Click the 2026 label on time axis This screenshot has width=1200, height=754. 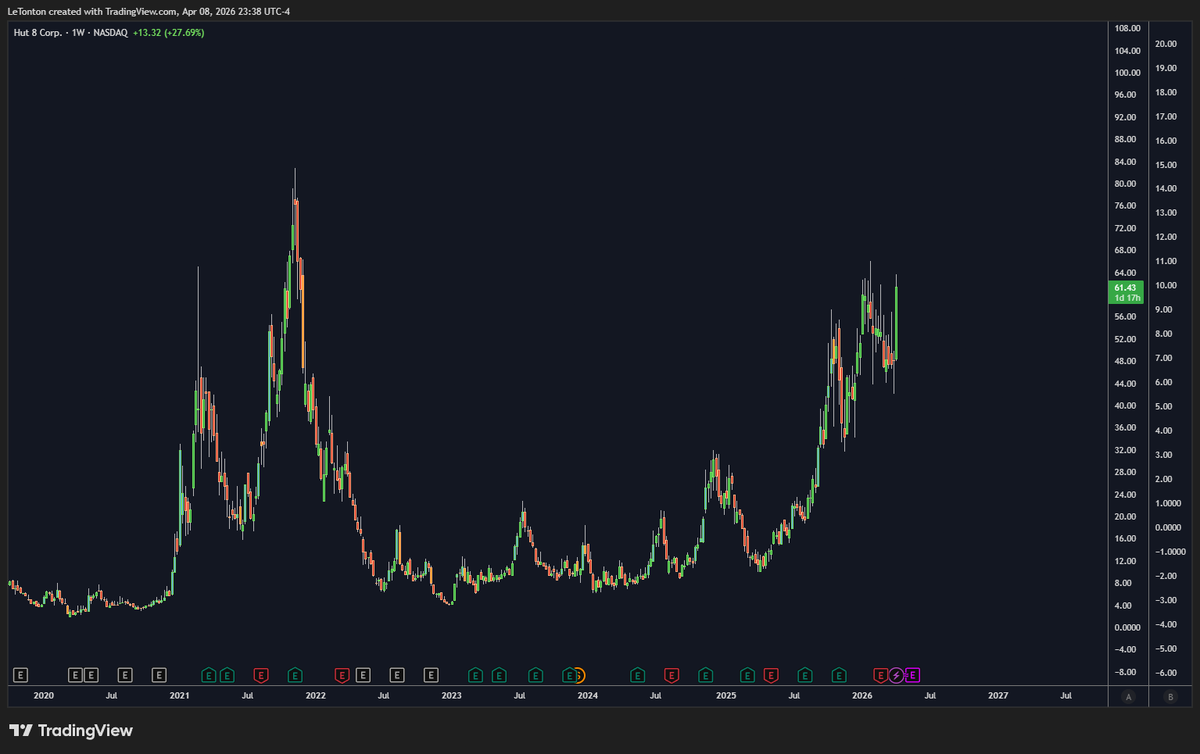coord(861,695)
